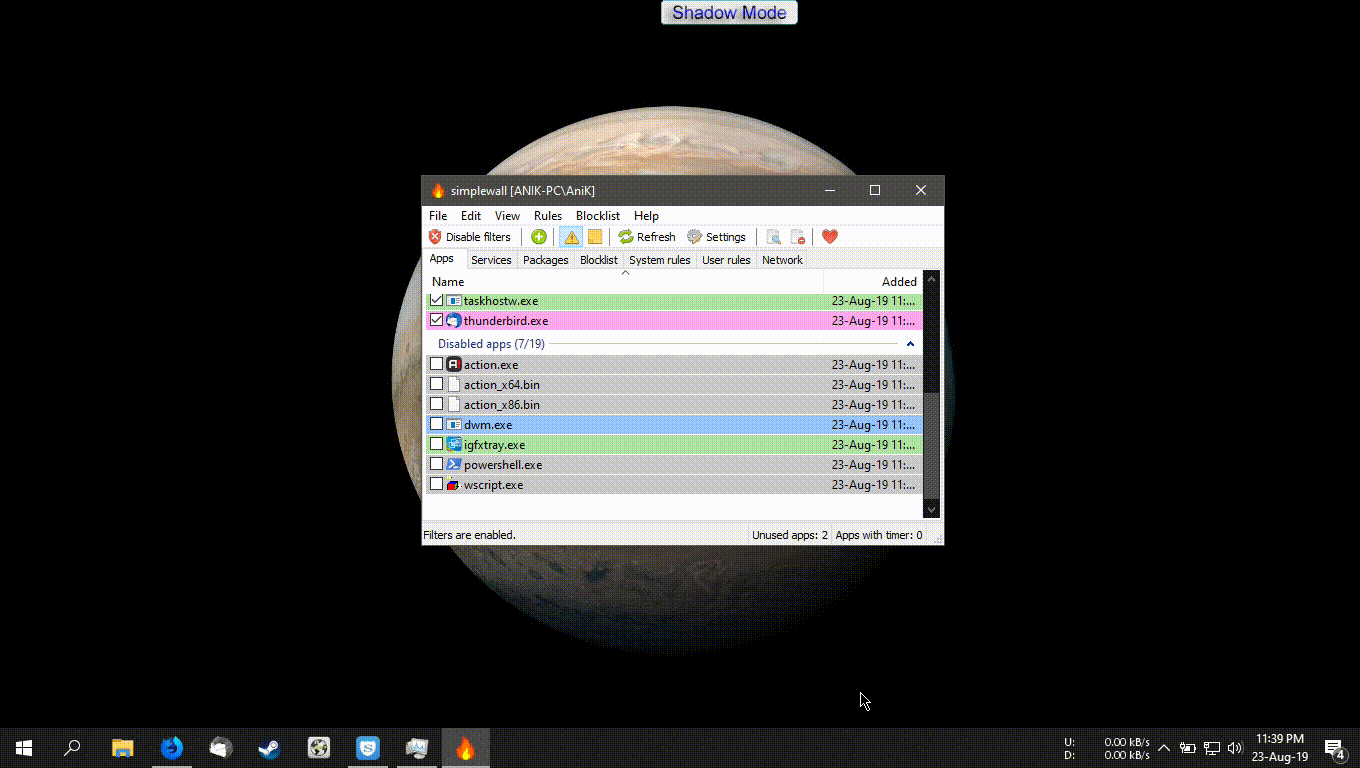This screenshot has width=1360, height=768.
Task: Click the powershell.exe app icon
Action: (x=453, y=465)
